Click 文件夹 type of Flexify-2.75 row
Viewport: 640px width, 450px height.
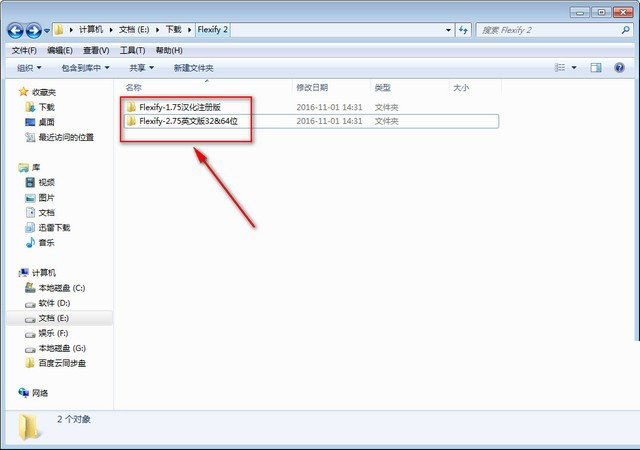387,121
